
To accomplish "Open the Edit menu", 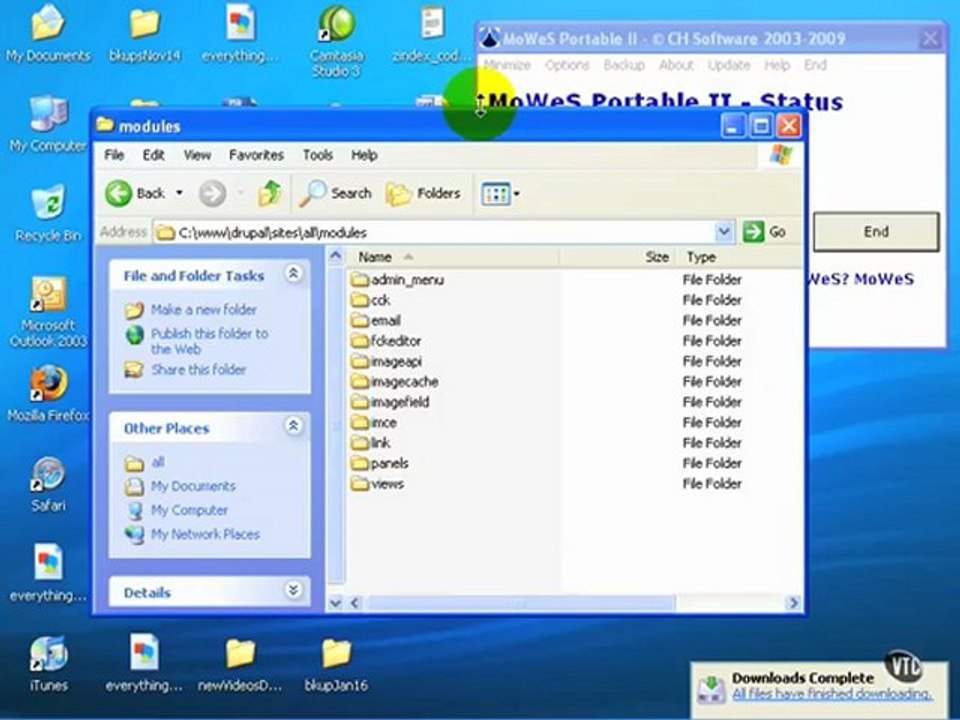I will tap(153, 156).
